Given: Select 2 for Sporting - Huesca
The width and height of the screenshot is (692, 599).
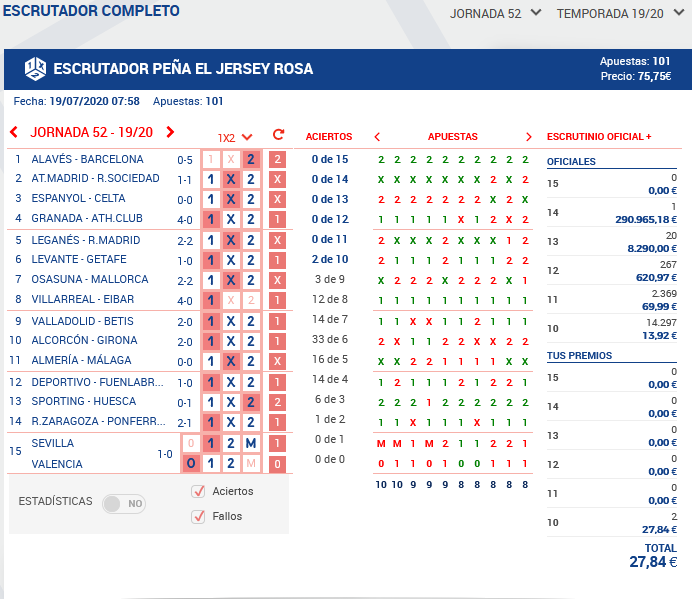Looking at the screenshot, I should coord(251,402).
